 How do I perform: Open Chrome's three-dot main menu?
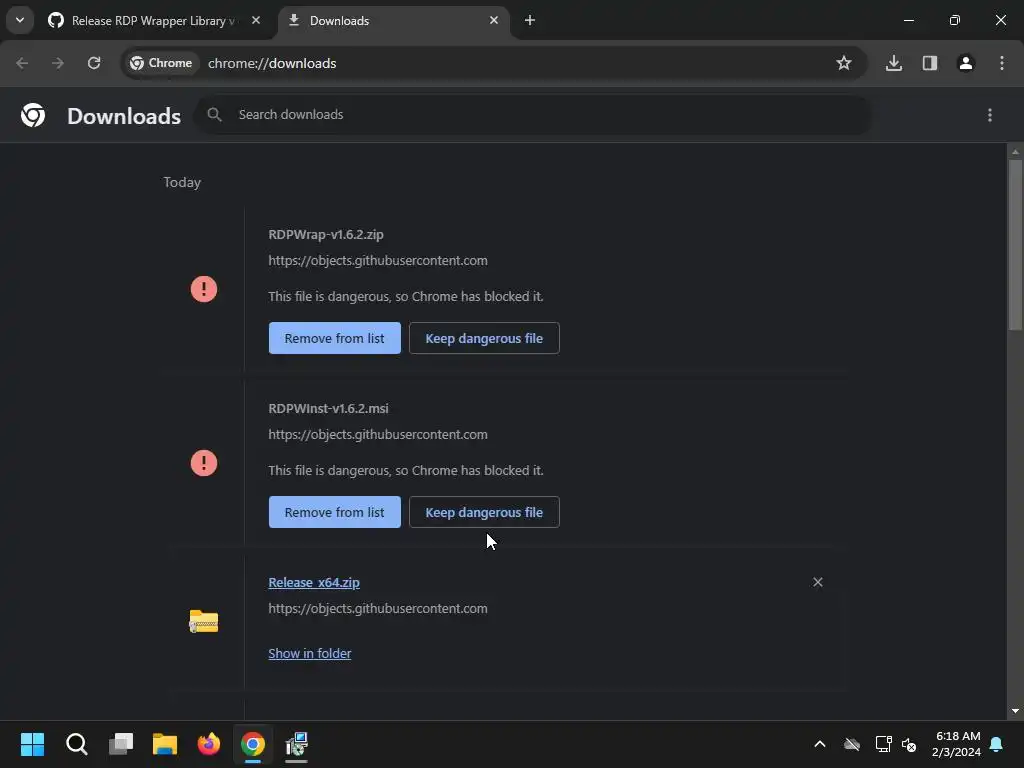[1002, 63]
